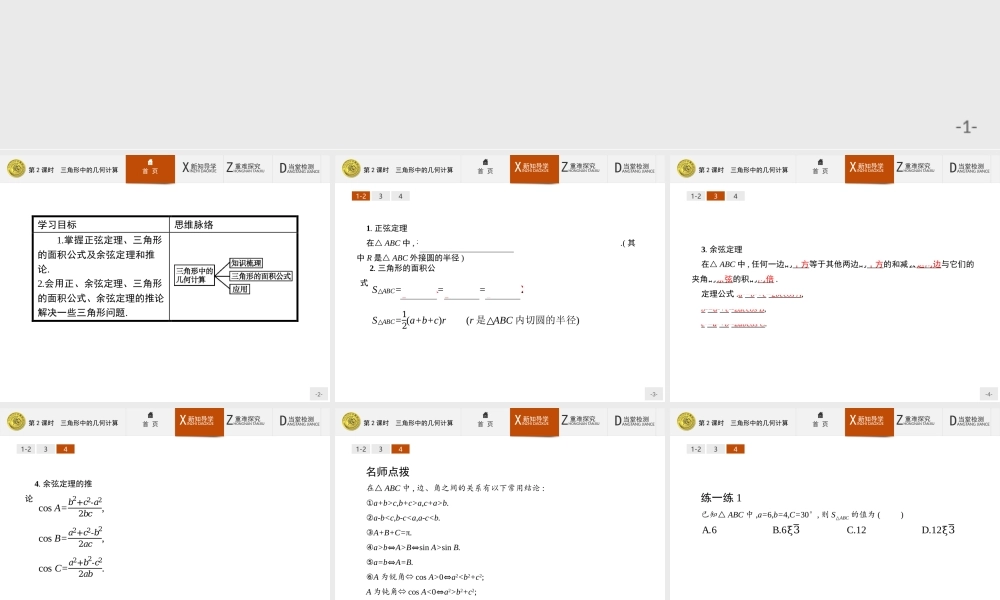
Task: Click 三角形的面积公式 box in the mind map
Action: [x=260, y=276]
